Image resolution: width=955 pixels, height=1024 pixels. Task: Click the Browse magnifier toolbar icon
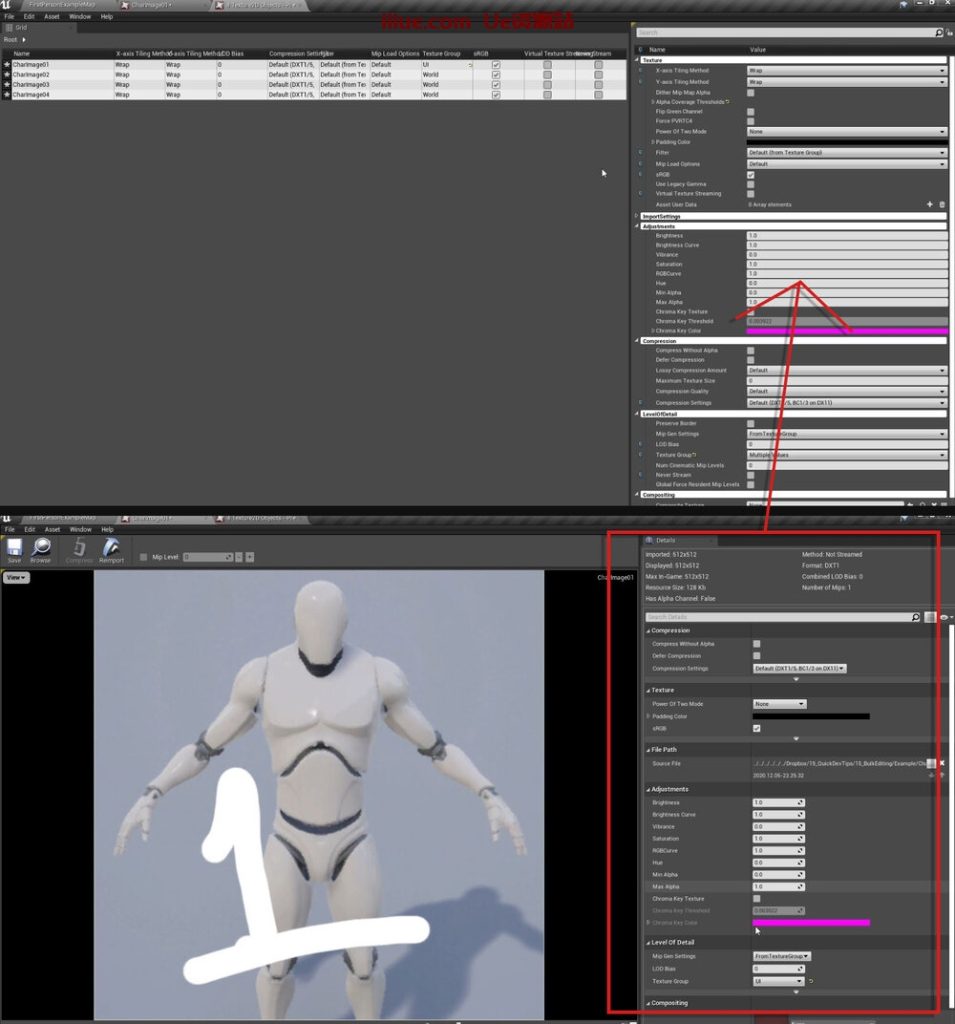tap(41, 550)
